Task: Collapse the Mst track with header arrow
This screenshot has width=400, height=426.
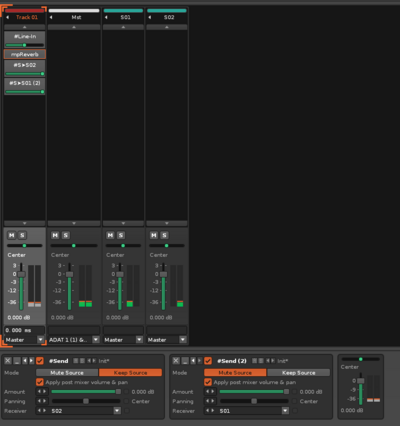Action: (51, 17)
